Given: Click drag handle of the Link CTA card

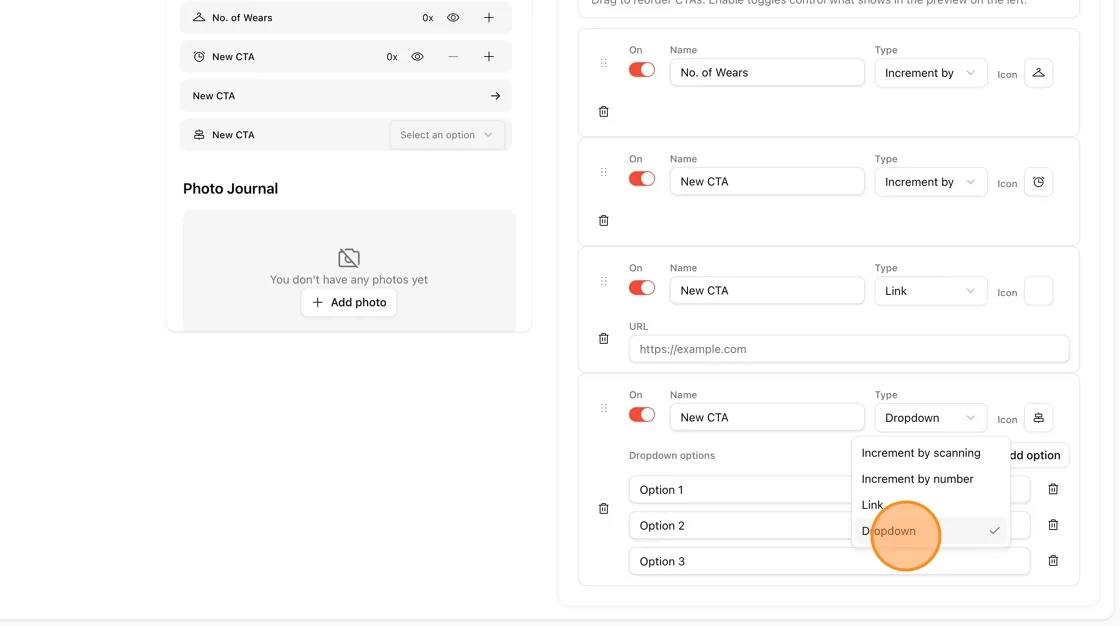Looking at the screenshot, I should [x=604, y=281].
